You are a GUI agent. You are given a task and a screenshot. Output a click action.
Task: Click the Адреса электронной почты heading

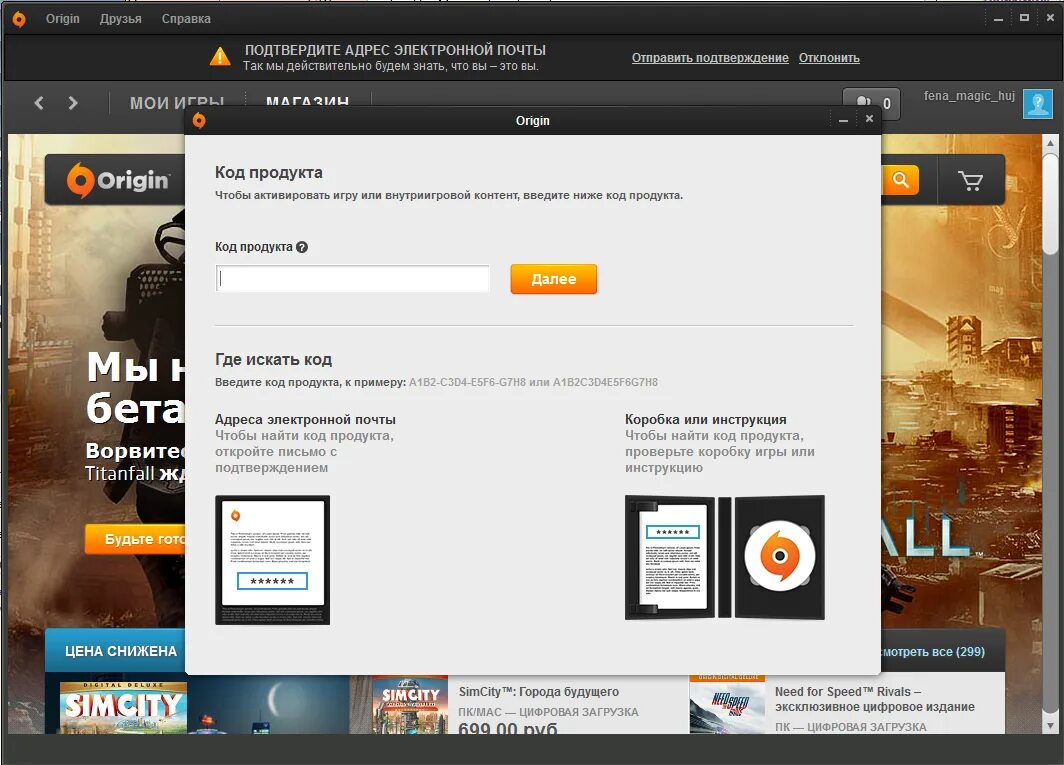pos(305,419)
